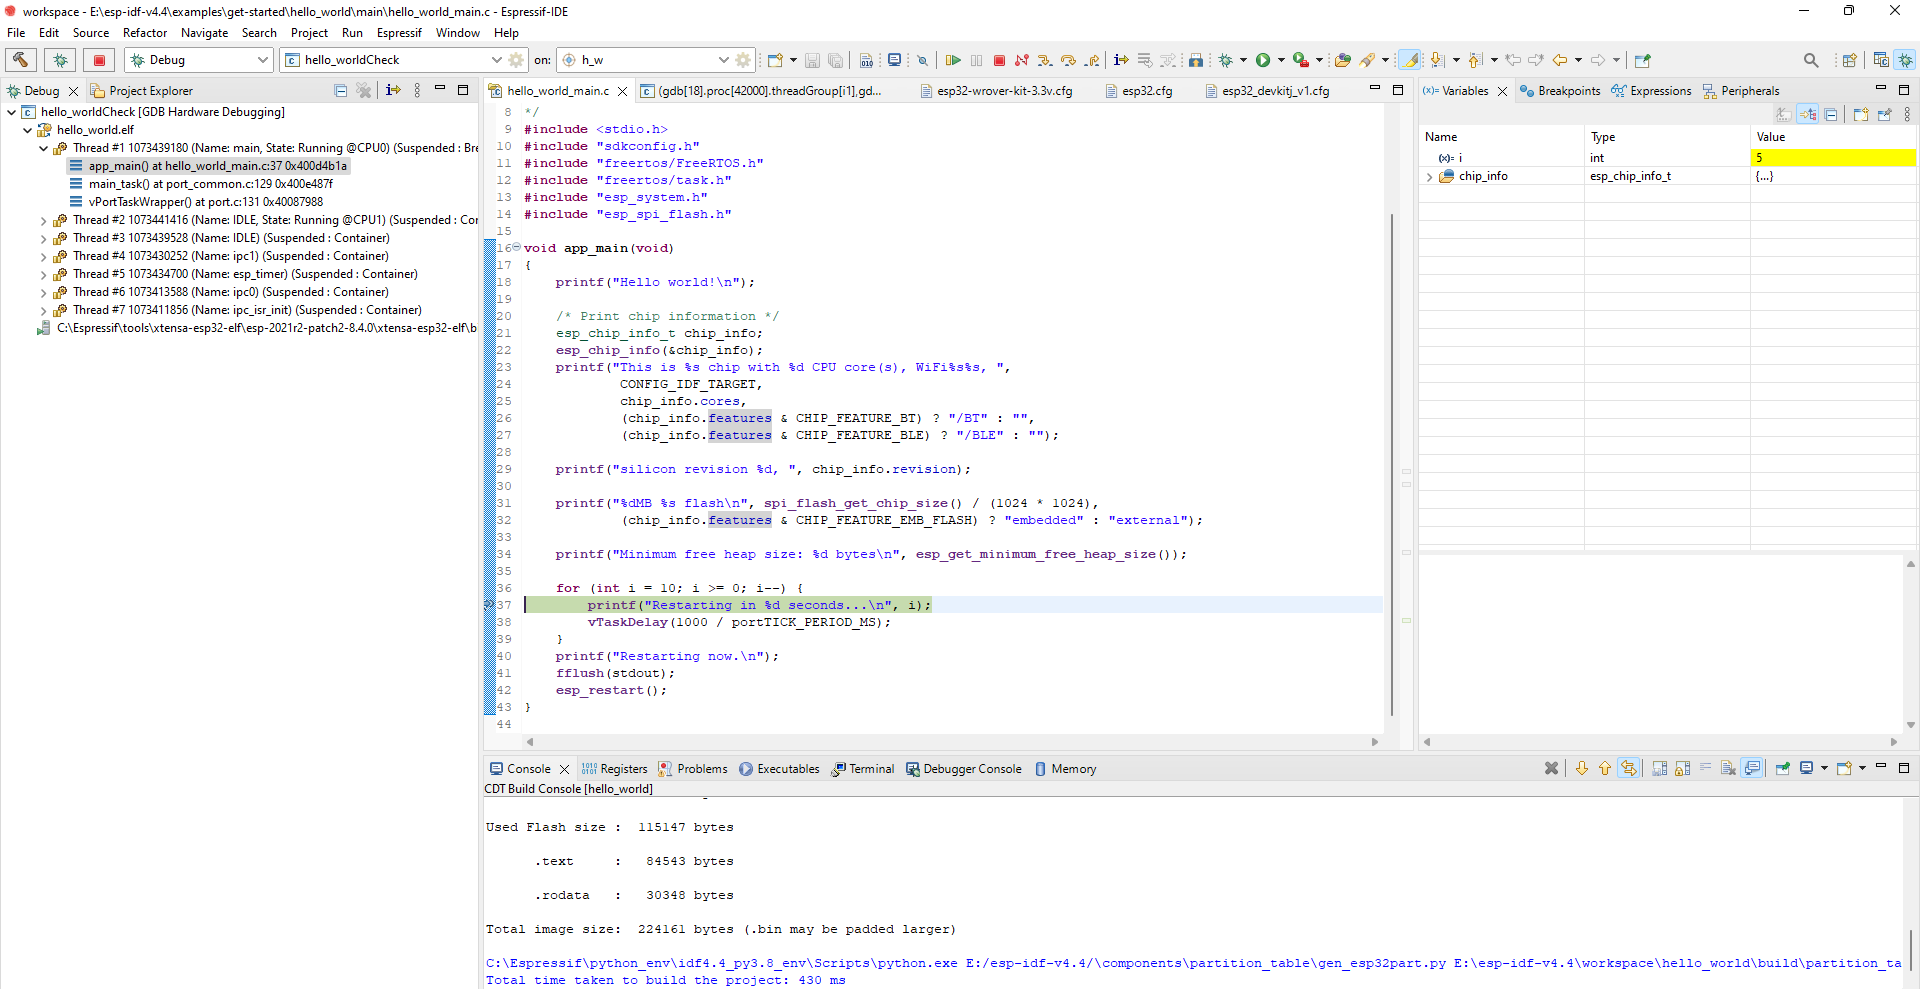Image resolution: width=1920 pixels, height=989 pixels.
Task: Click the Pin Console icon
Action: tap(1783, 768)
